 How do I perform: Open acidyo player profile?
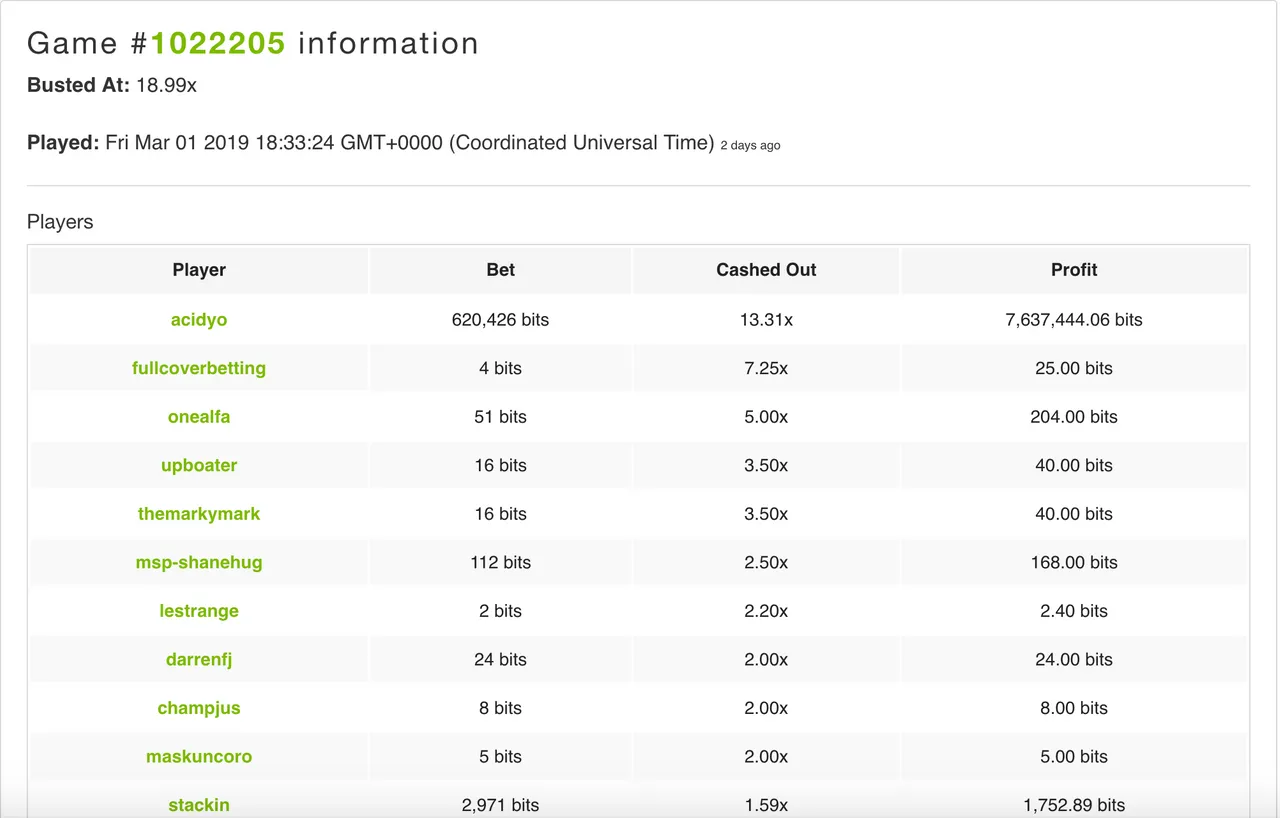pyautogui.click(x=199, y=320)
